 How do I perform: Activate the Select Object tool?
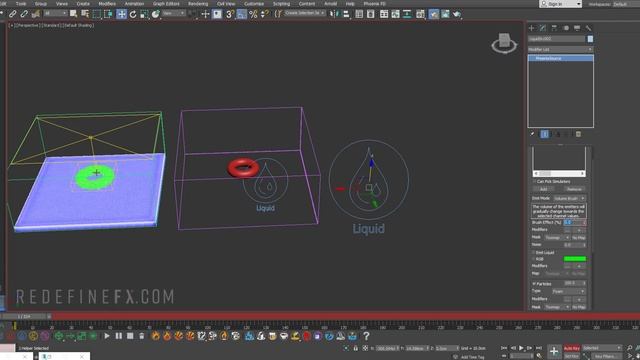(x=73, y=14)
